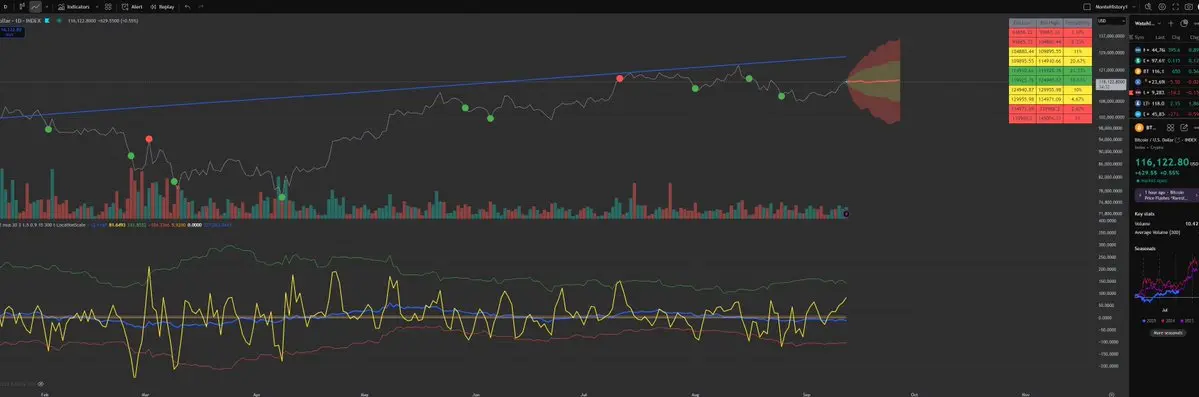The image size is (1199, 397).
Task: Create a new Alert
Action: click(132, 6)
